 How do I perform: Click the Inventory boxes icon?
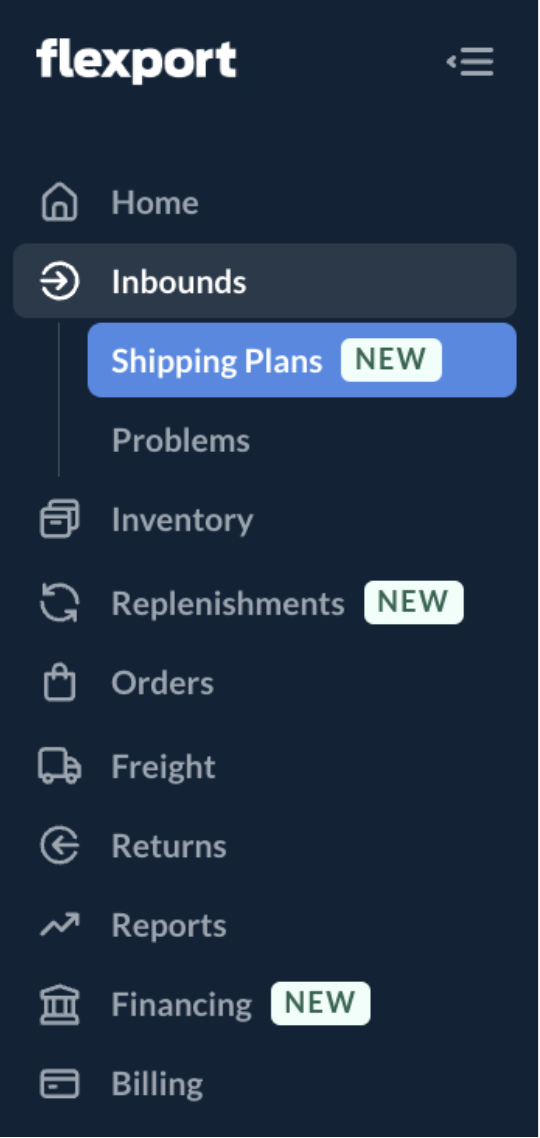point(60,520)
